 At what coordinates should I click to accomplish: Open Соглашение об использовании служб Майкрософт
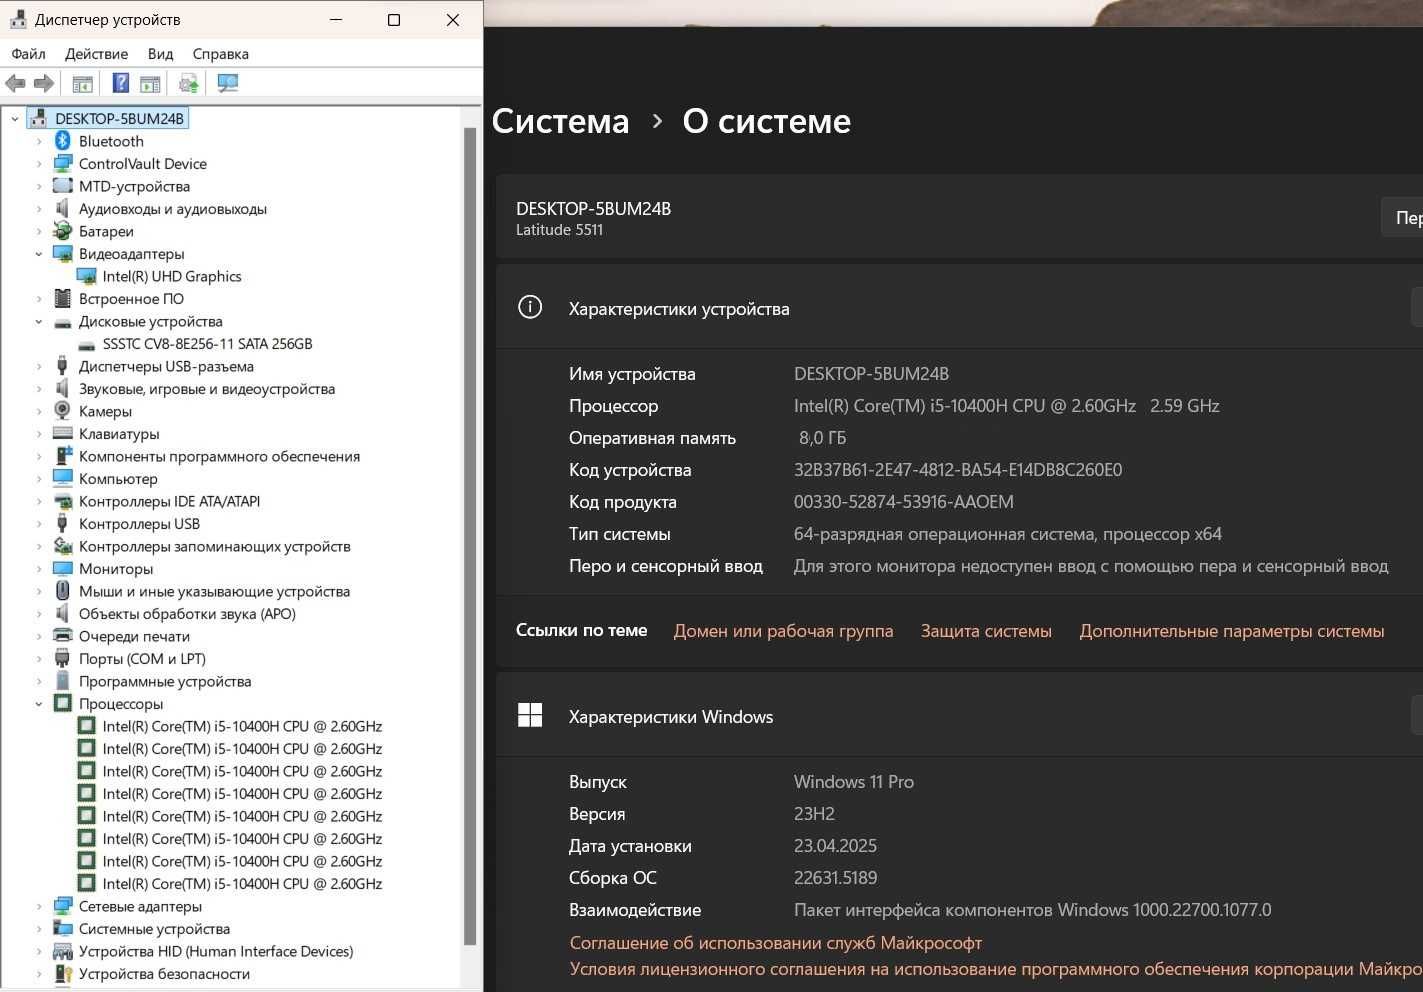(776, 943)
